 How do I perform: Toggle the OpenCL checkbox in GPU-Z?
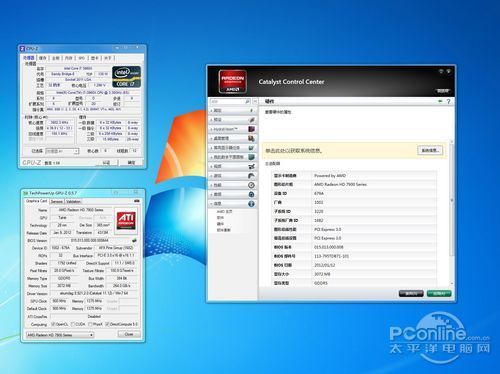53,324
